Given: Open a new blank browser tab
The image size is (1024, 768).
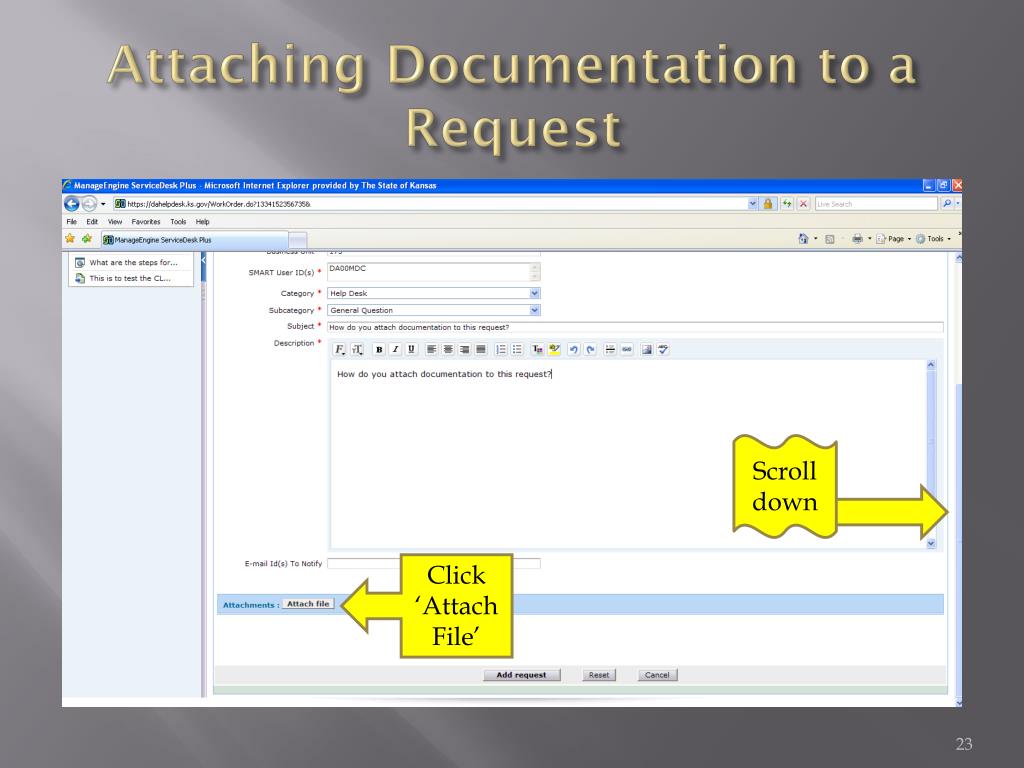Looking at the screenshot, I should [x=298, y=240].
